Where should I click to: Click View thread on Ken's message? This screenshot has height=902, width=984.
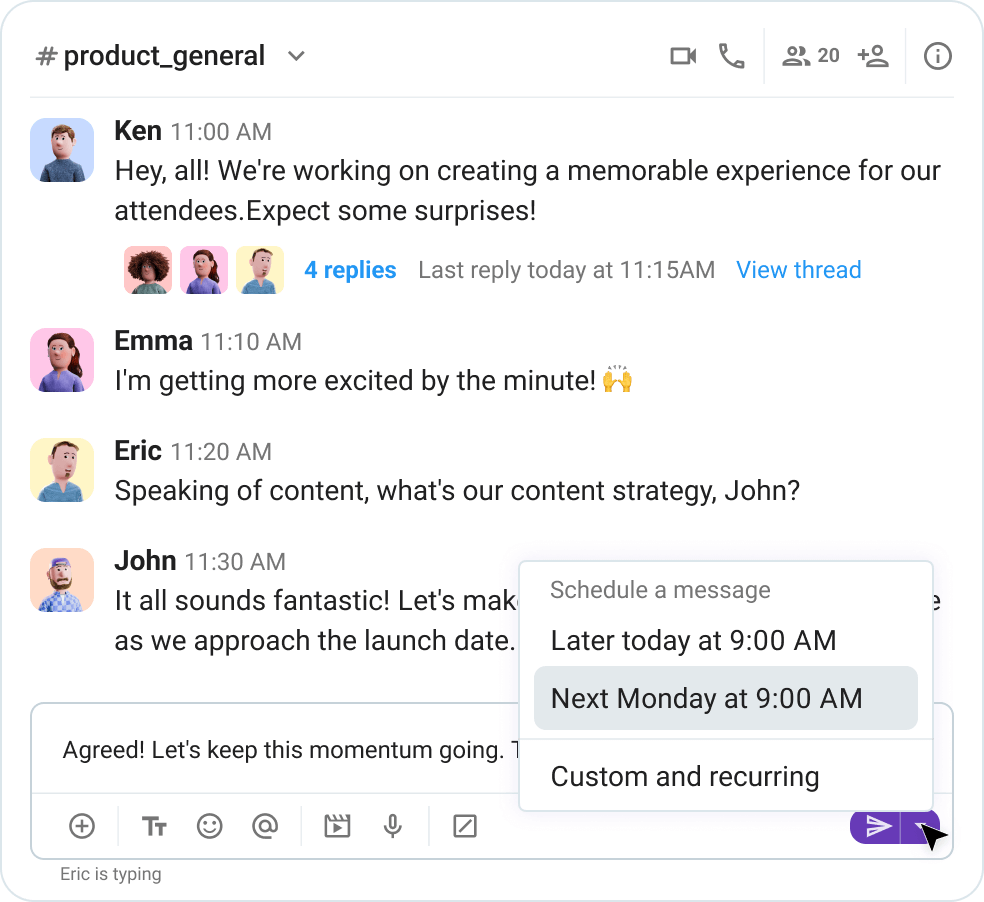(x=798, y=270)
